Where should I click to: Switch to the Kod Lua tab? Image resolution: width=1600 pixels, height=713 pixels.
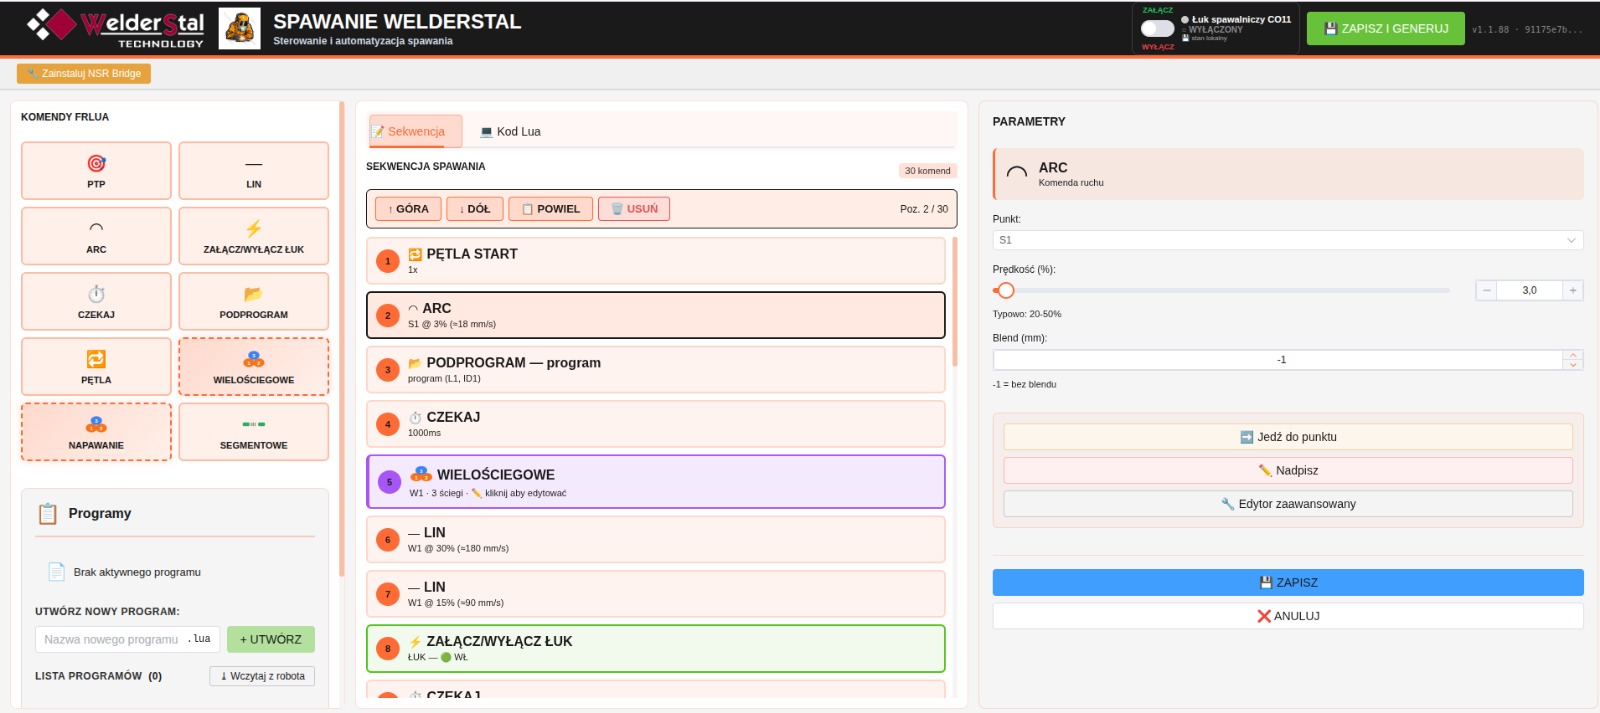click(510, 131)
